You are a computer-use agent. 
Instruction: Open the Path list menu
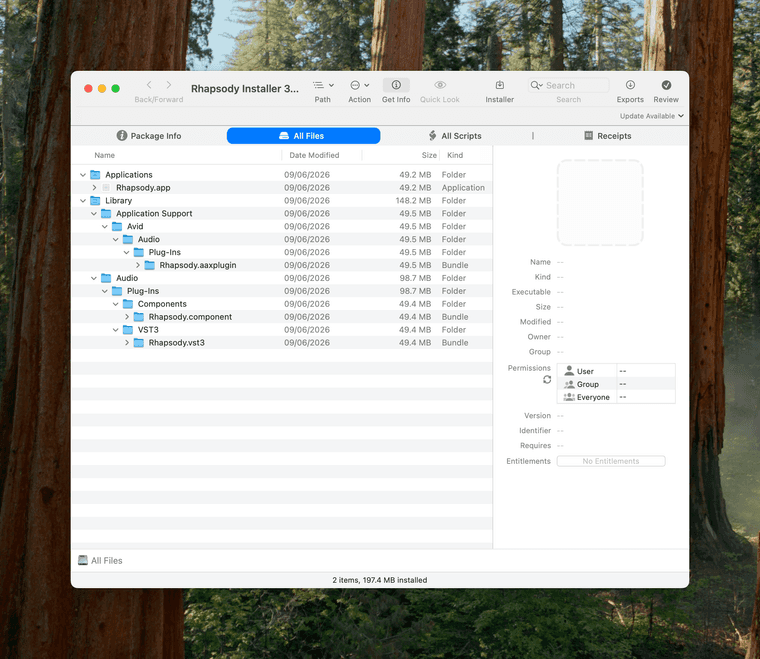323,85
